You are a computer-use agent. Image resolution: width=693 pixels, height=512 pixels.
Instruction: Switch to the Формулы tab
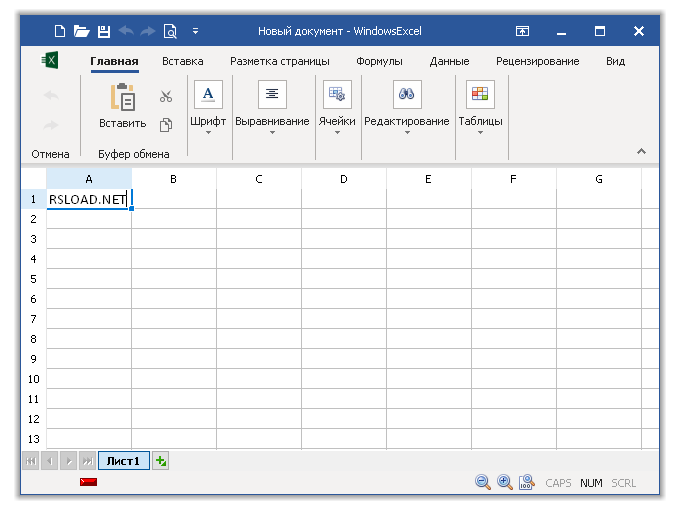pos(379,61)
